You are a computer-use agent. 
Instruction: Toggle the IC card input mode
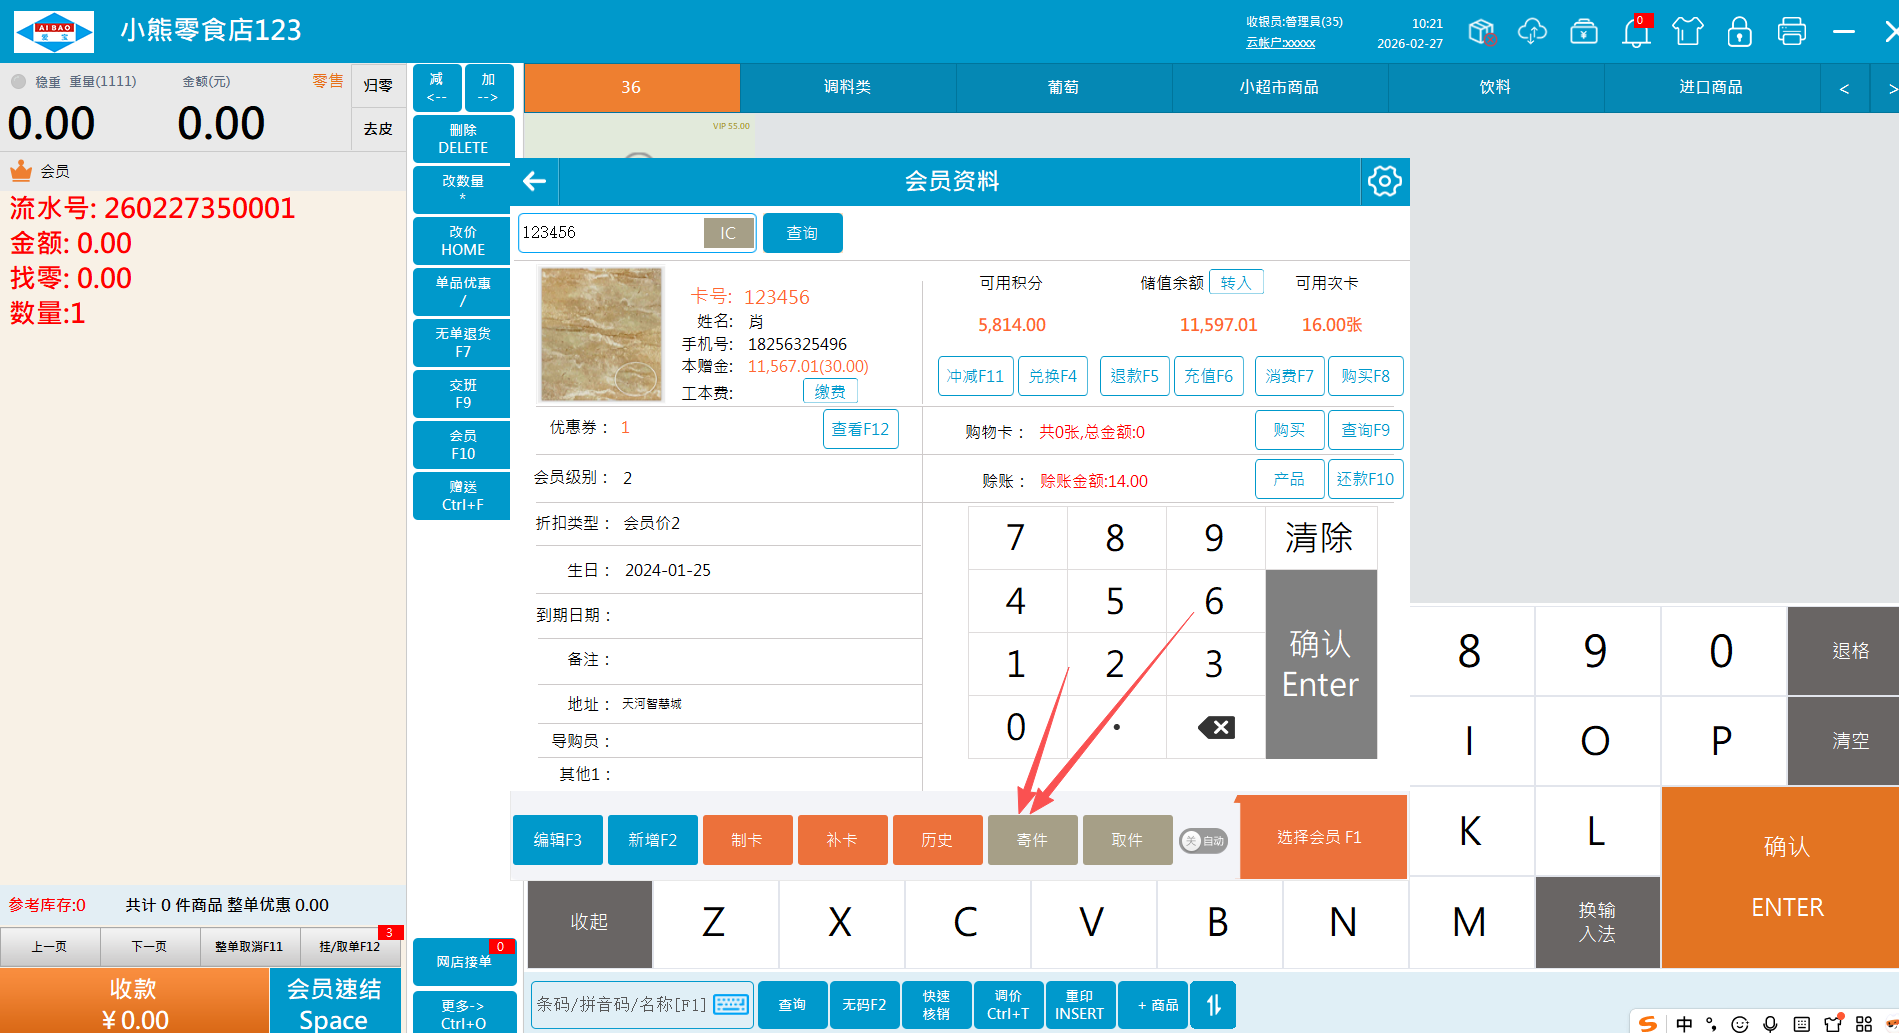(x=728, y=233)
